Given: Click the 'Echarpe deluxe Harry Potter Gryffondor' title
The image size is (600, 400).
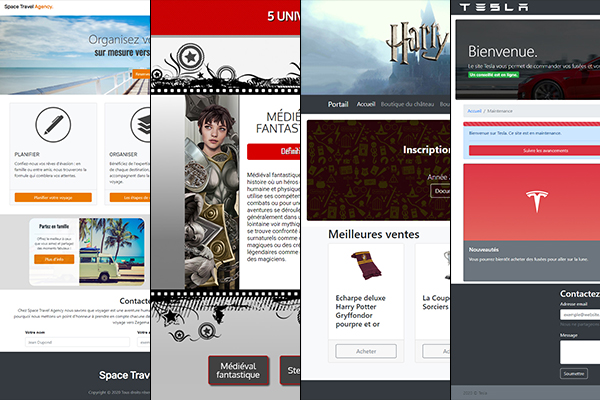Looking at the screenshot, I should coord(360,311).
